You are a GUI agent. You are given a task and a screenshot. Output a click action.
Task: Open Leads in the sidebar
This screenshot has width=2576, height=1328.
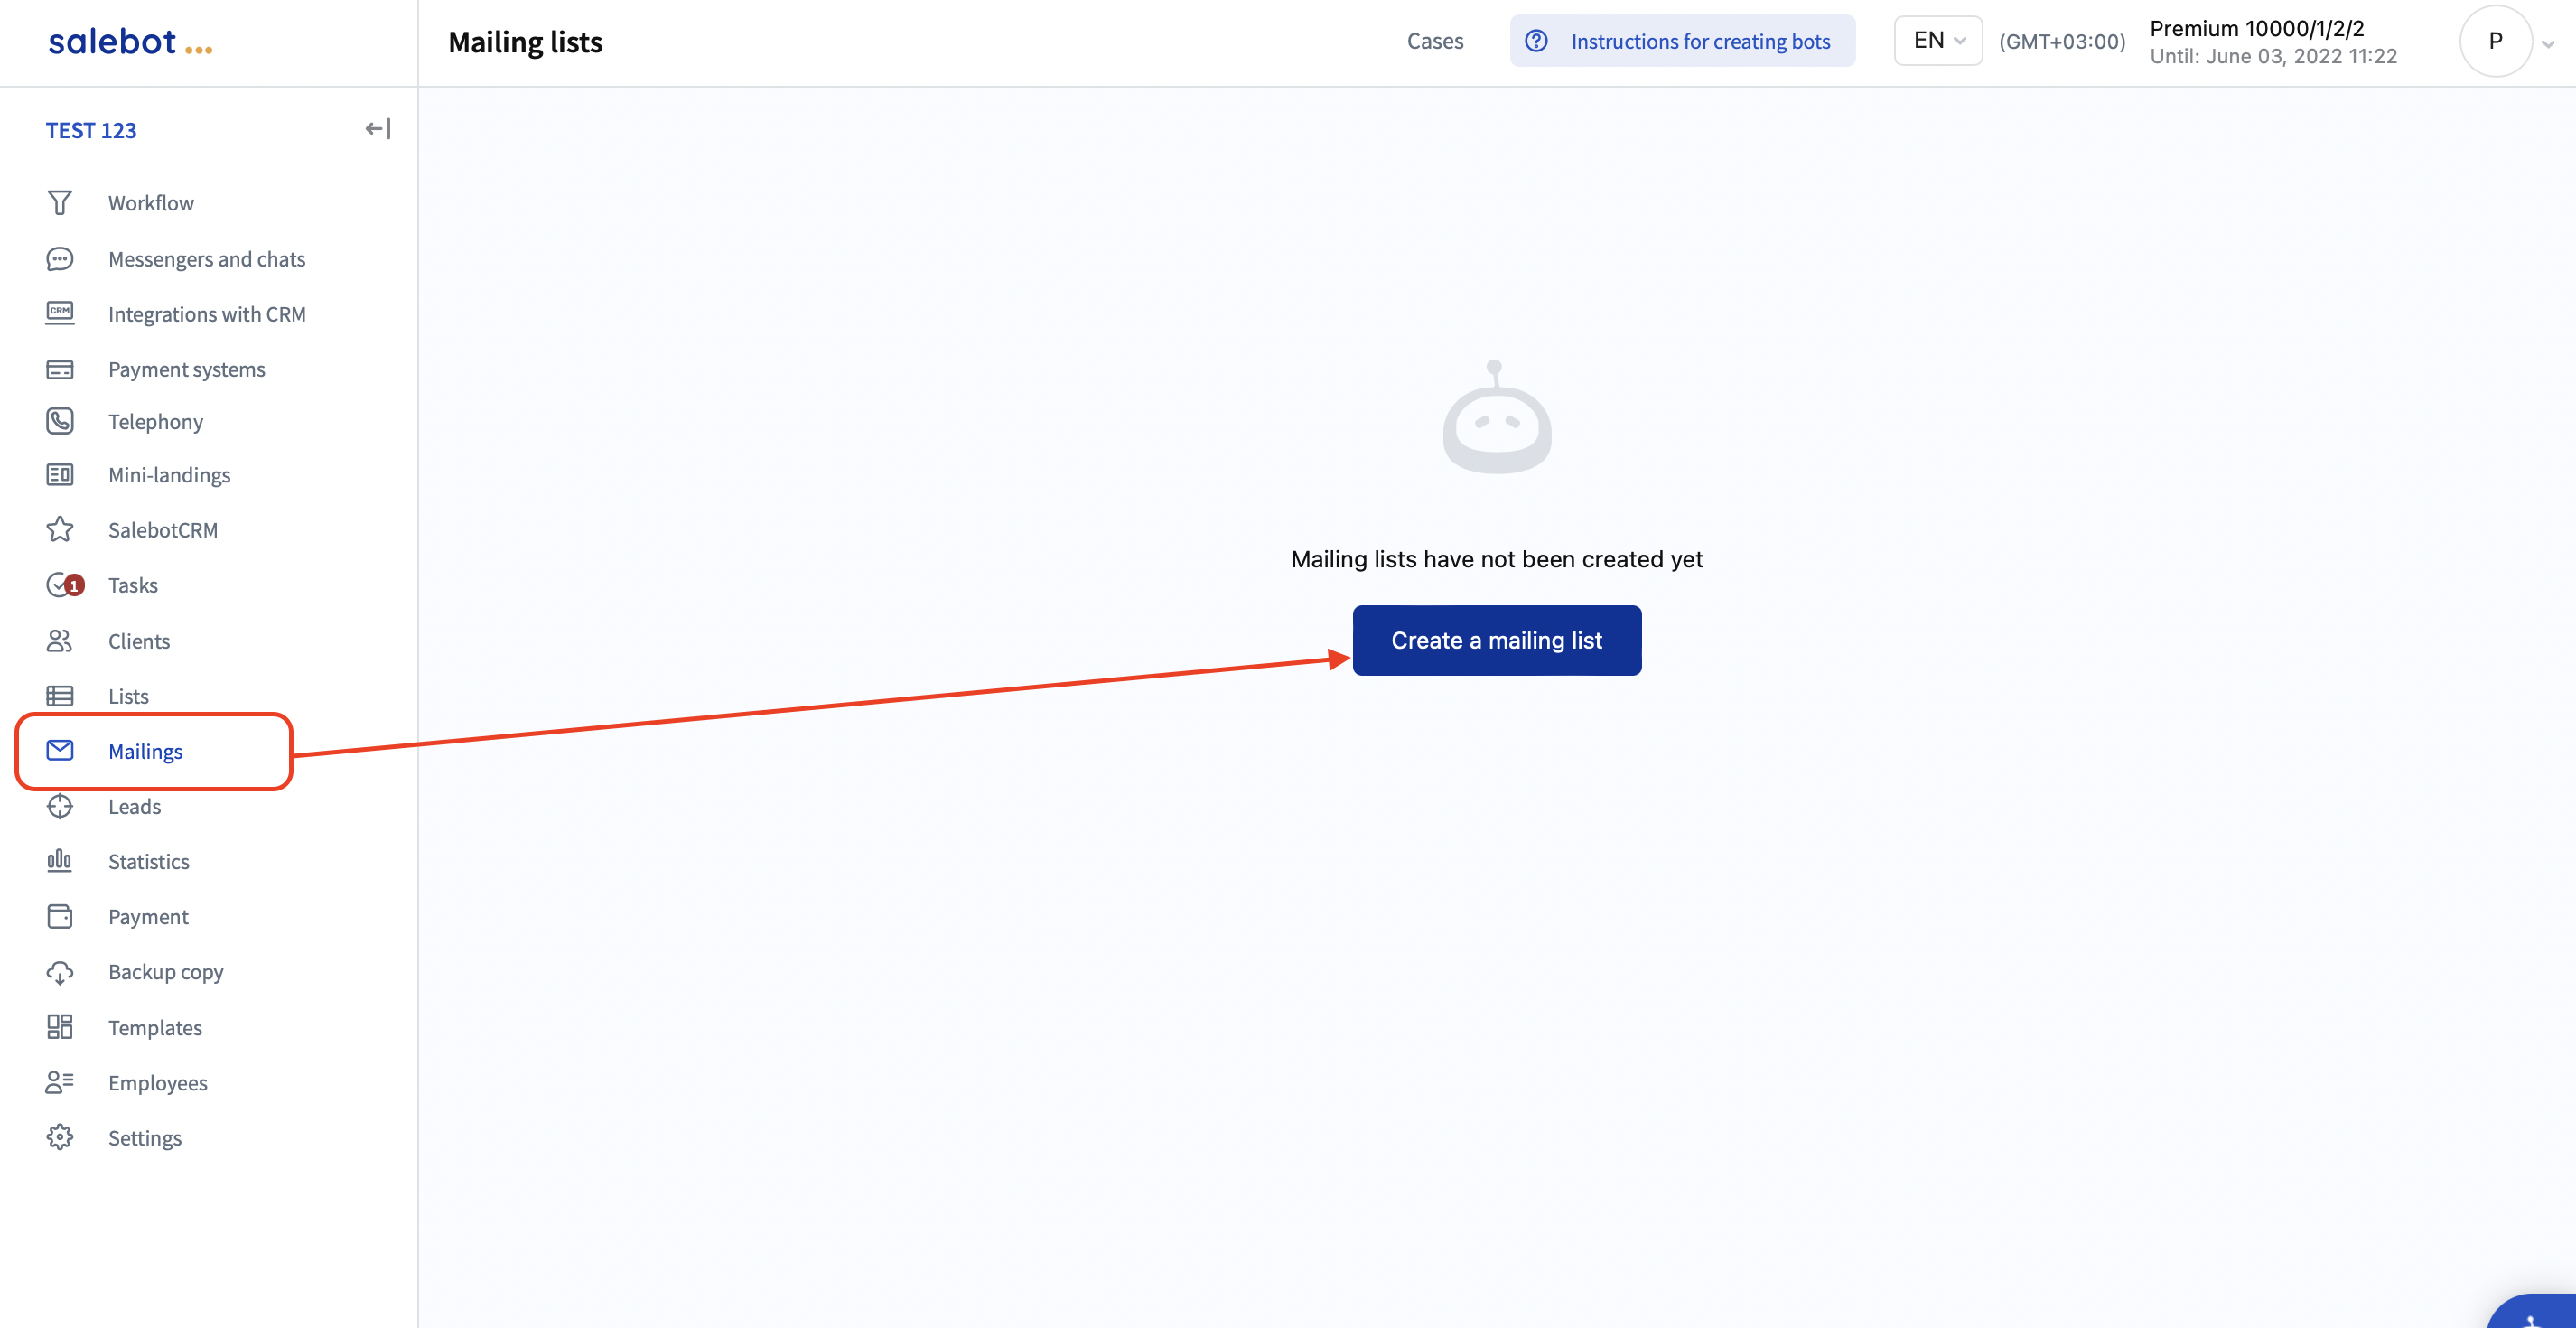click(x=134, y=806)
